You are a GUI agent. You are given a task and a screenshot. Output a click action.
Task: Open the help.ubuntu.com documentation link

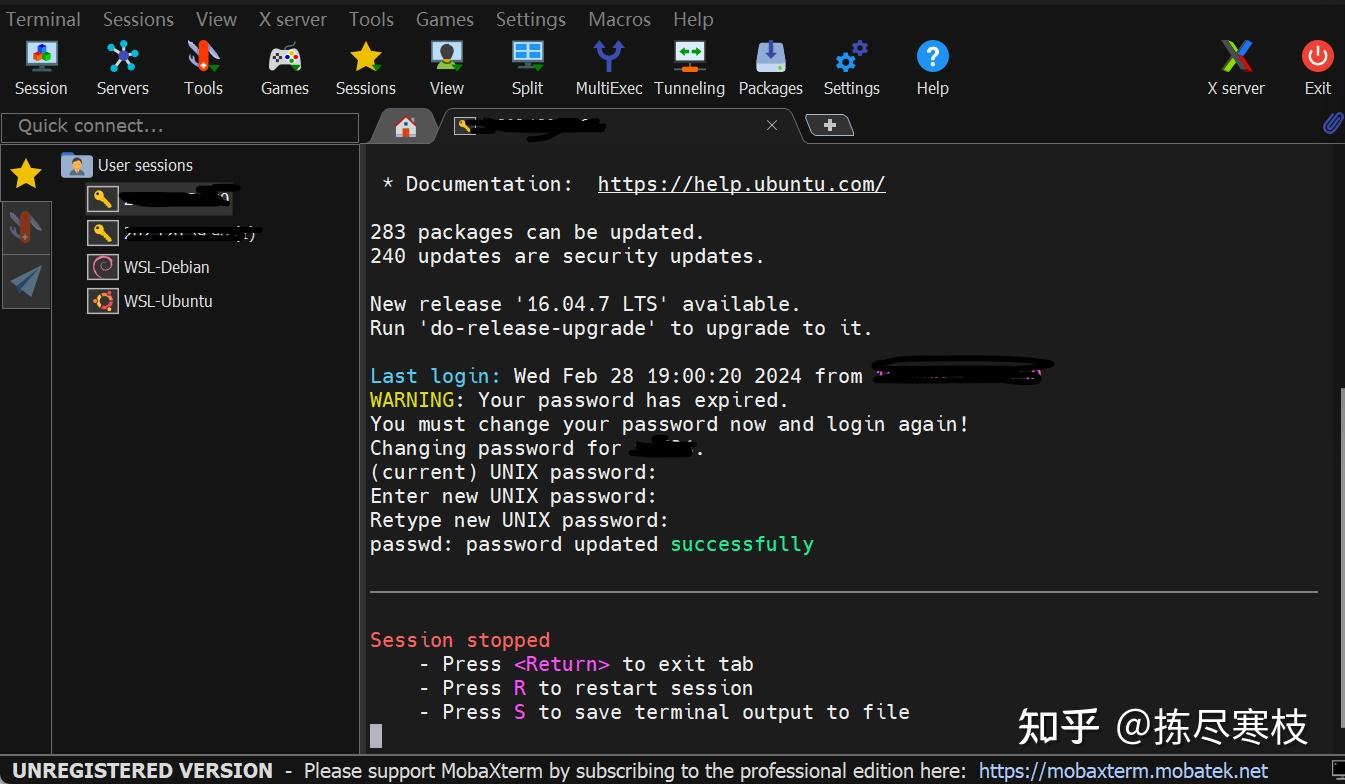click(741, 184)
